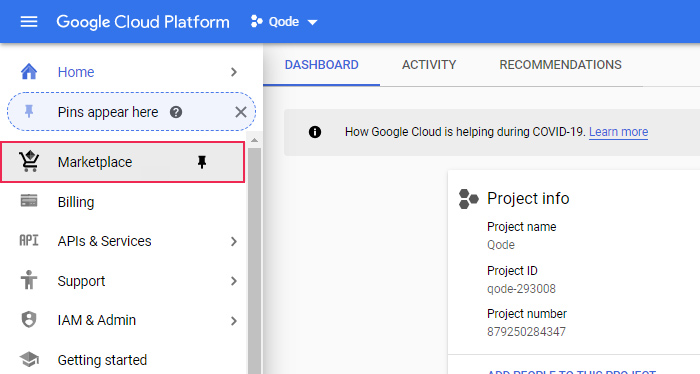Dismiss the Pins appear here hint
The image size is (700, 374).
241,112
